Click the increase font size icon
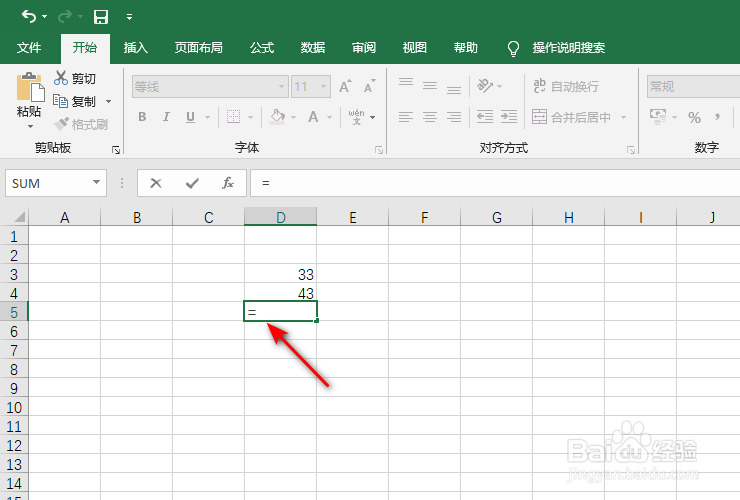Viewport: 740px width, 500px height. tap(345, 86)
